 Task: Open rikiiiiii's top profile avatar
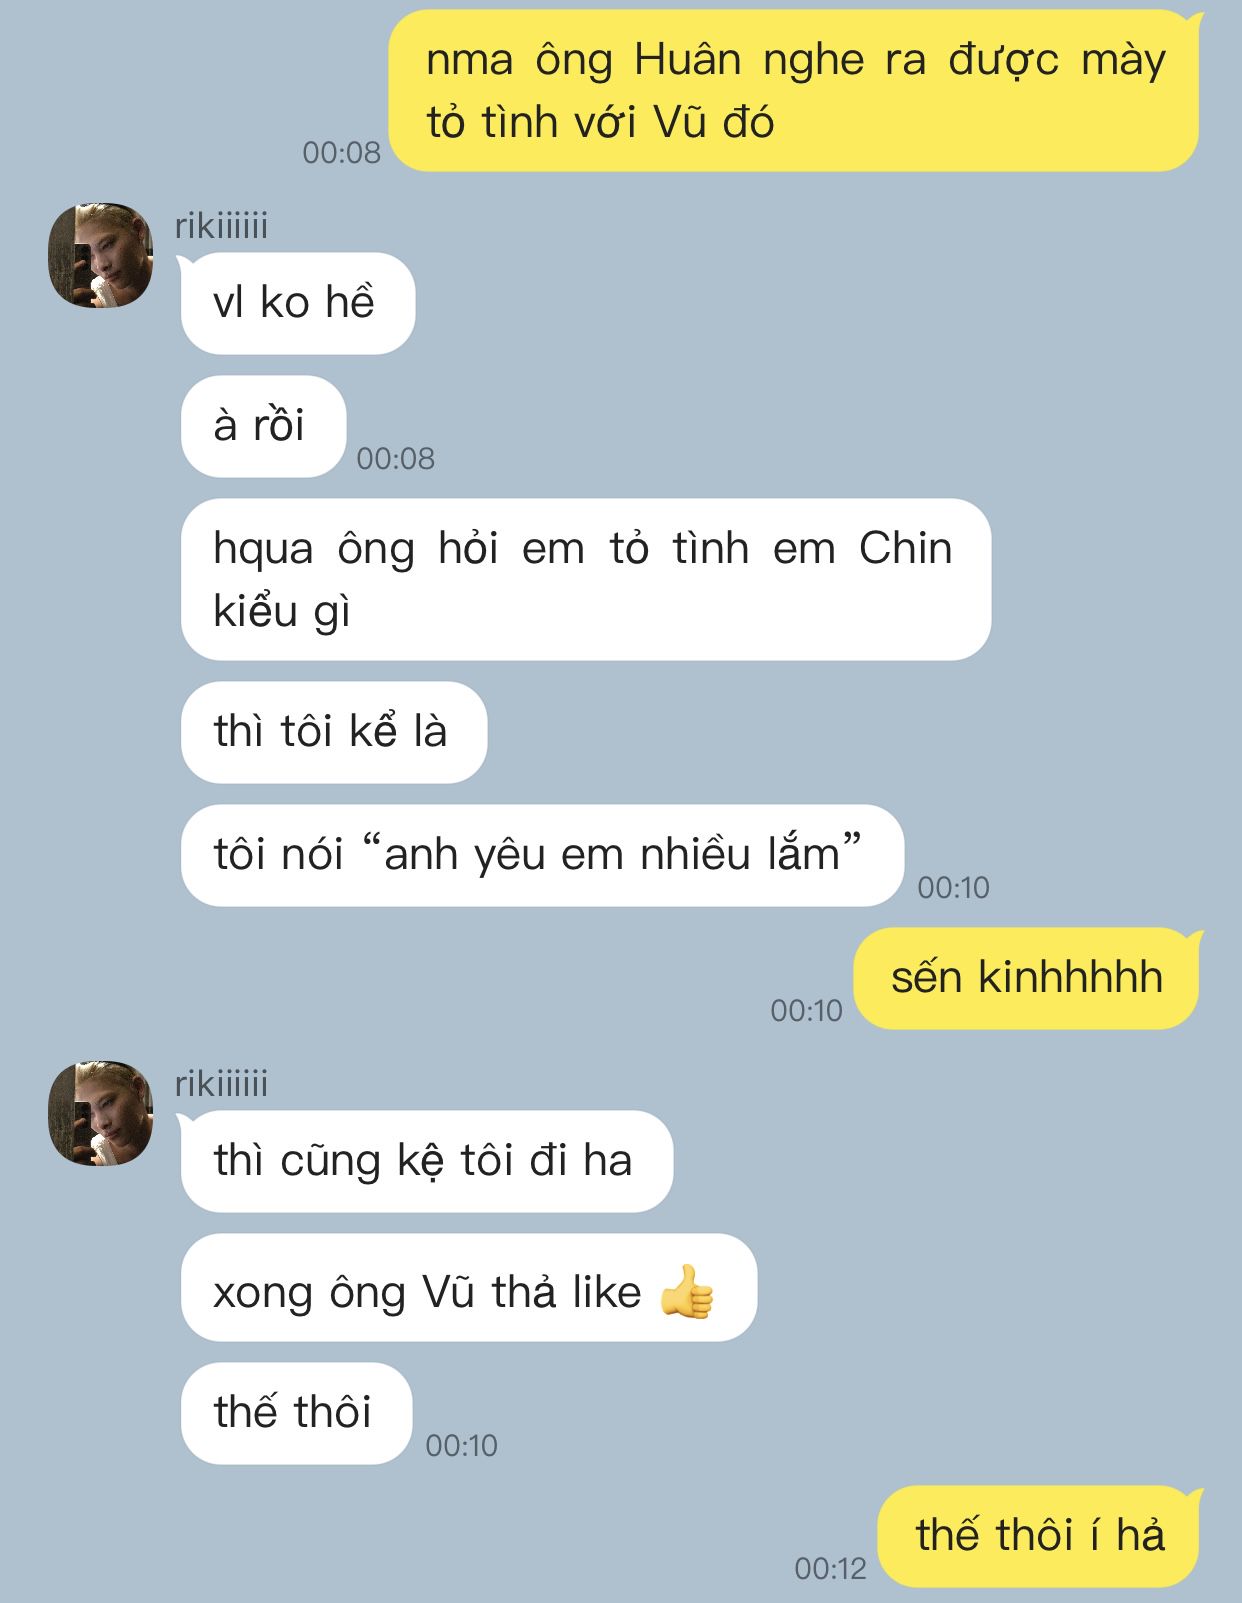tap(101, 255)
